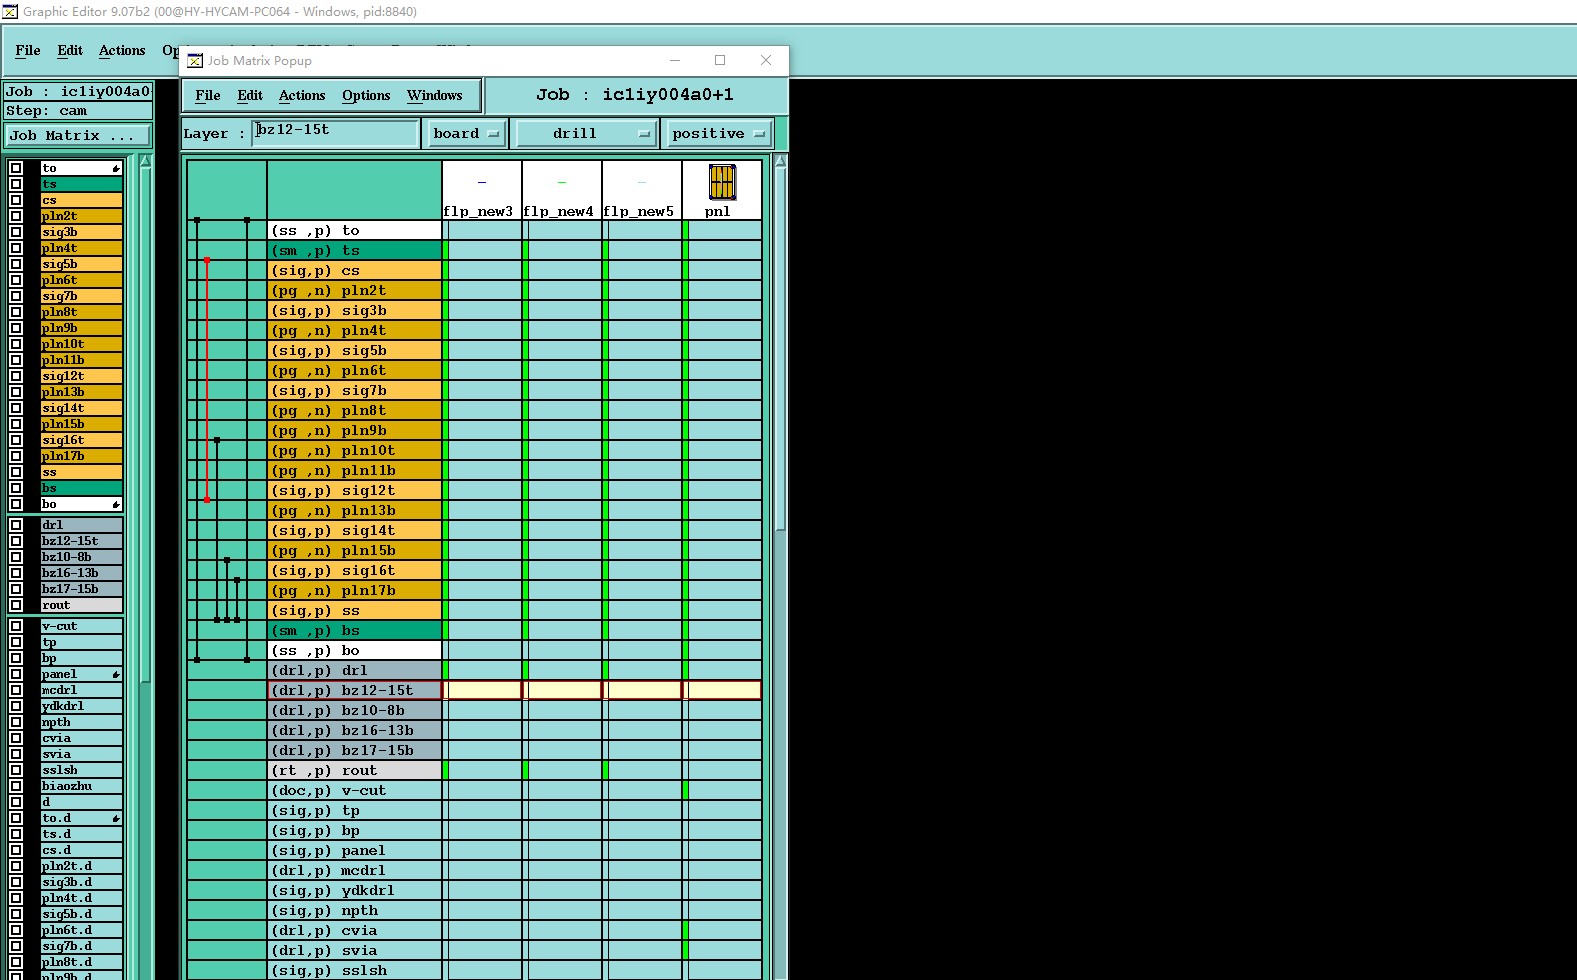Viewport: 1577px width, 980px height.
Task: Toggle the checkbox beside layer 'drl'
Action: click(16, 525)
